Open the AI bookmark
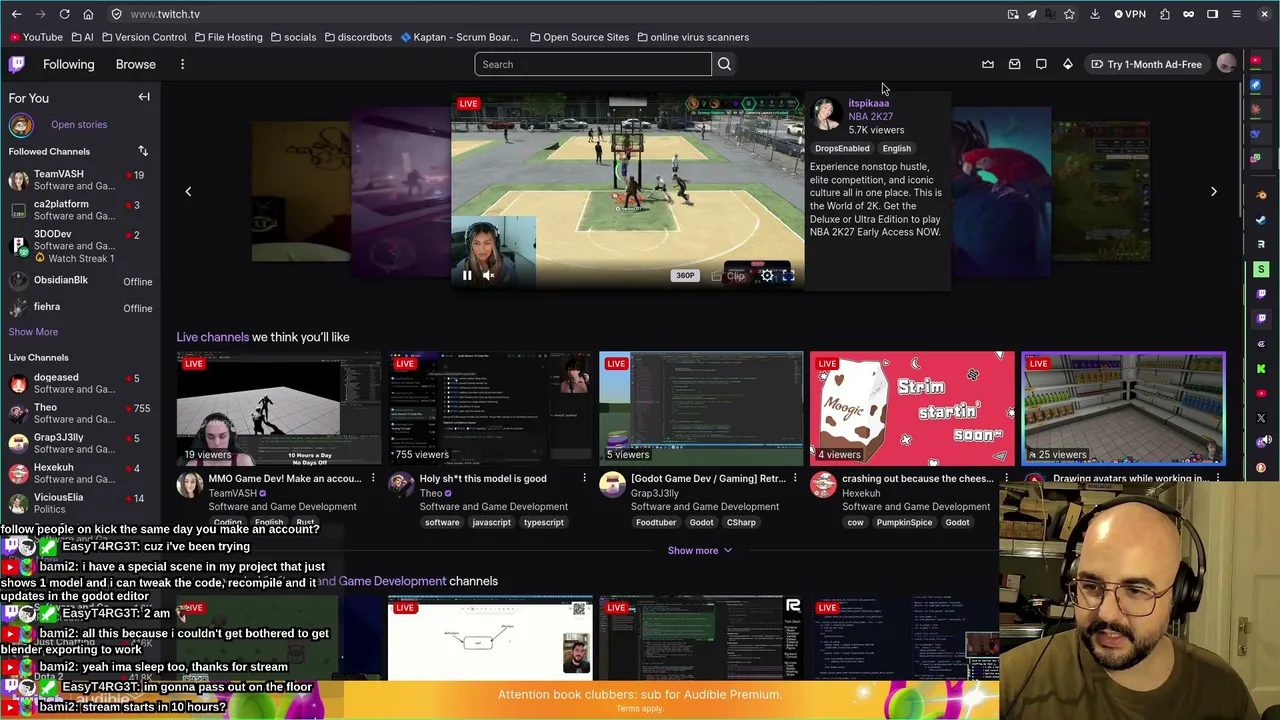1280x720 pixels. click(82, 37)
